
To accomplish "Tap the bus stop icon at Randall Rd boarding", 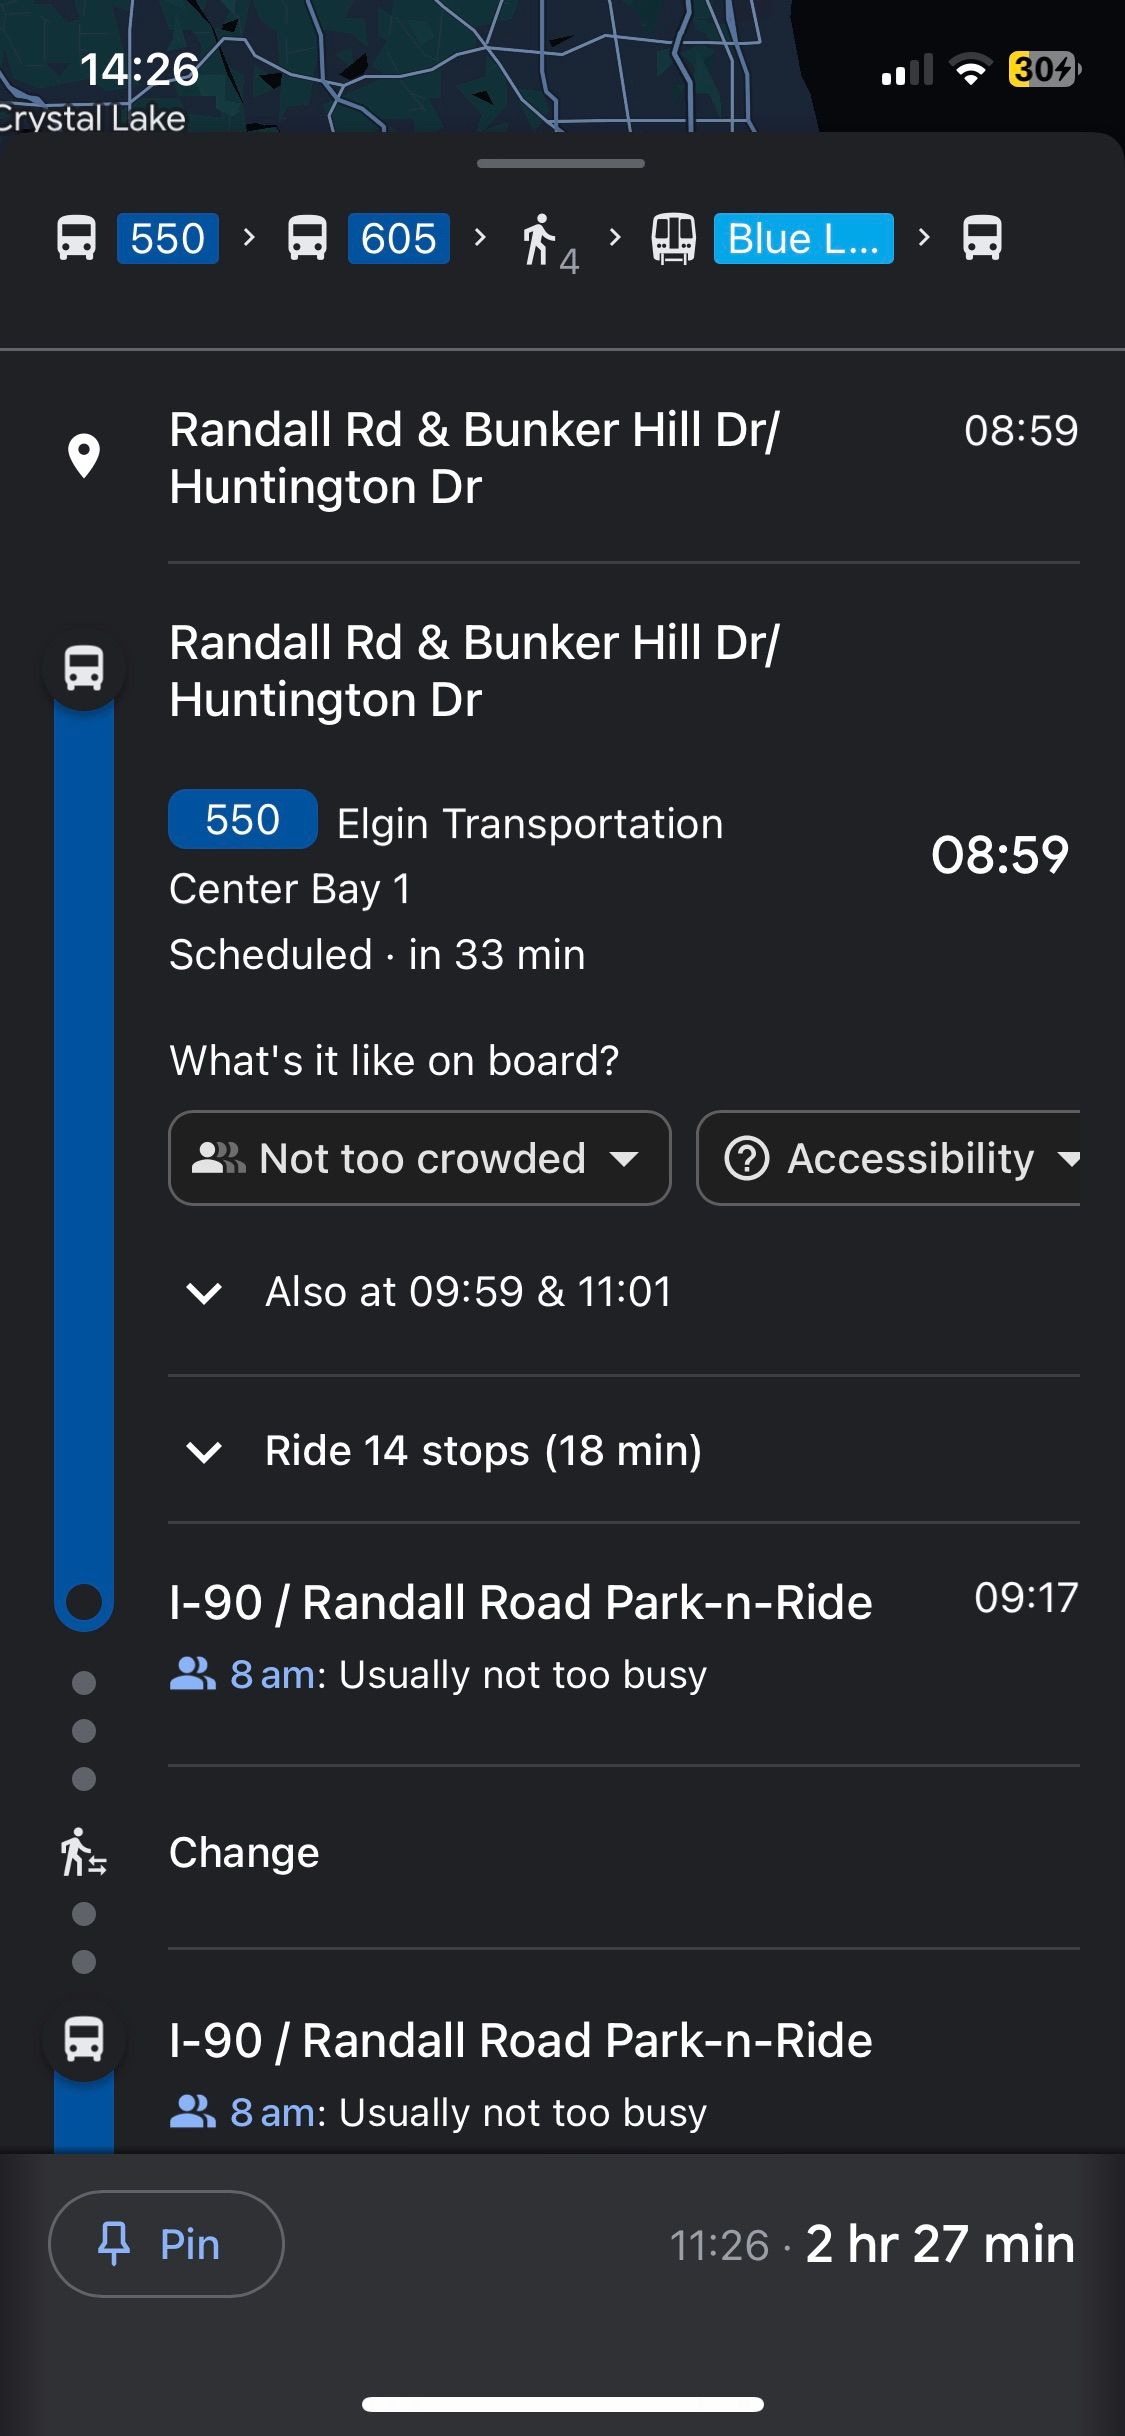I will [84, 667].
